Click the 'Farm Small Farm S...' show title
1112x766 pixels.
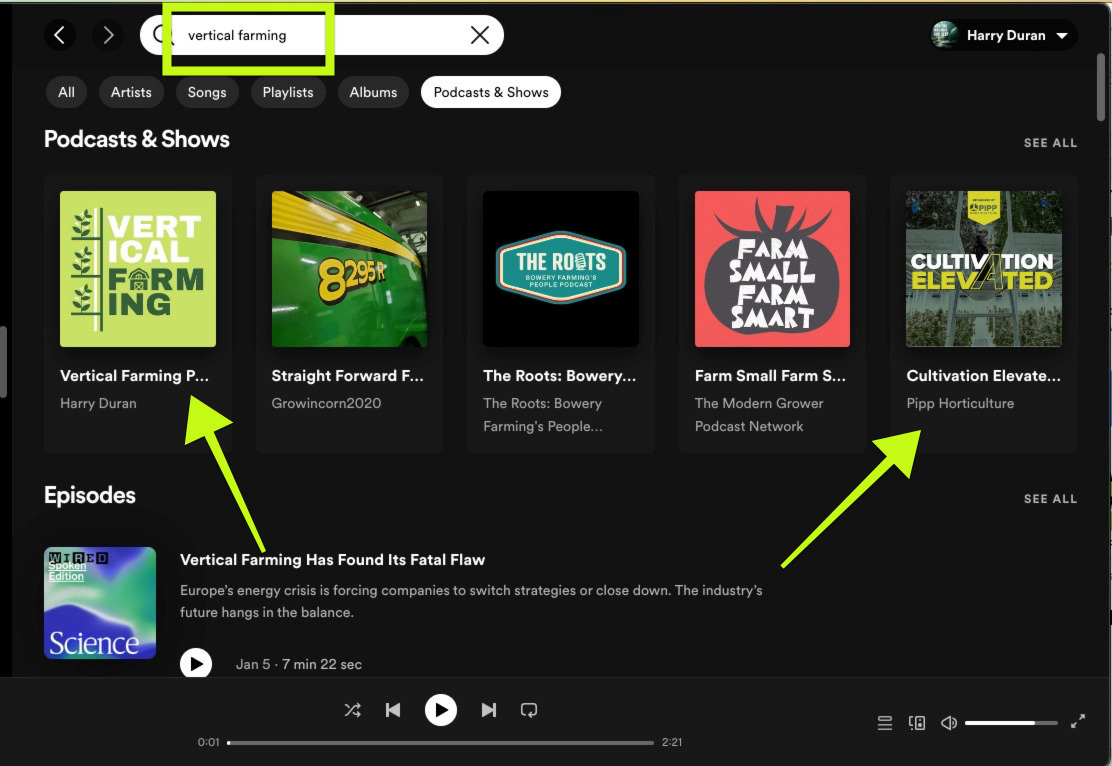point(770,376)
